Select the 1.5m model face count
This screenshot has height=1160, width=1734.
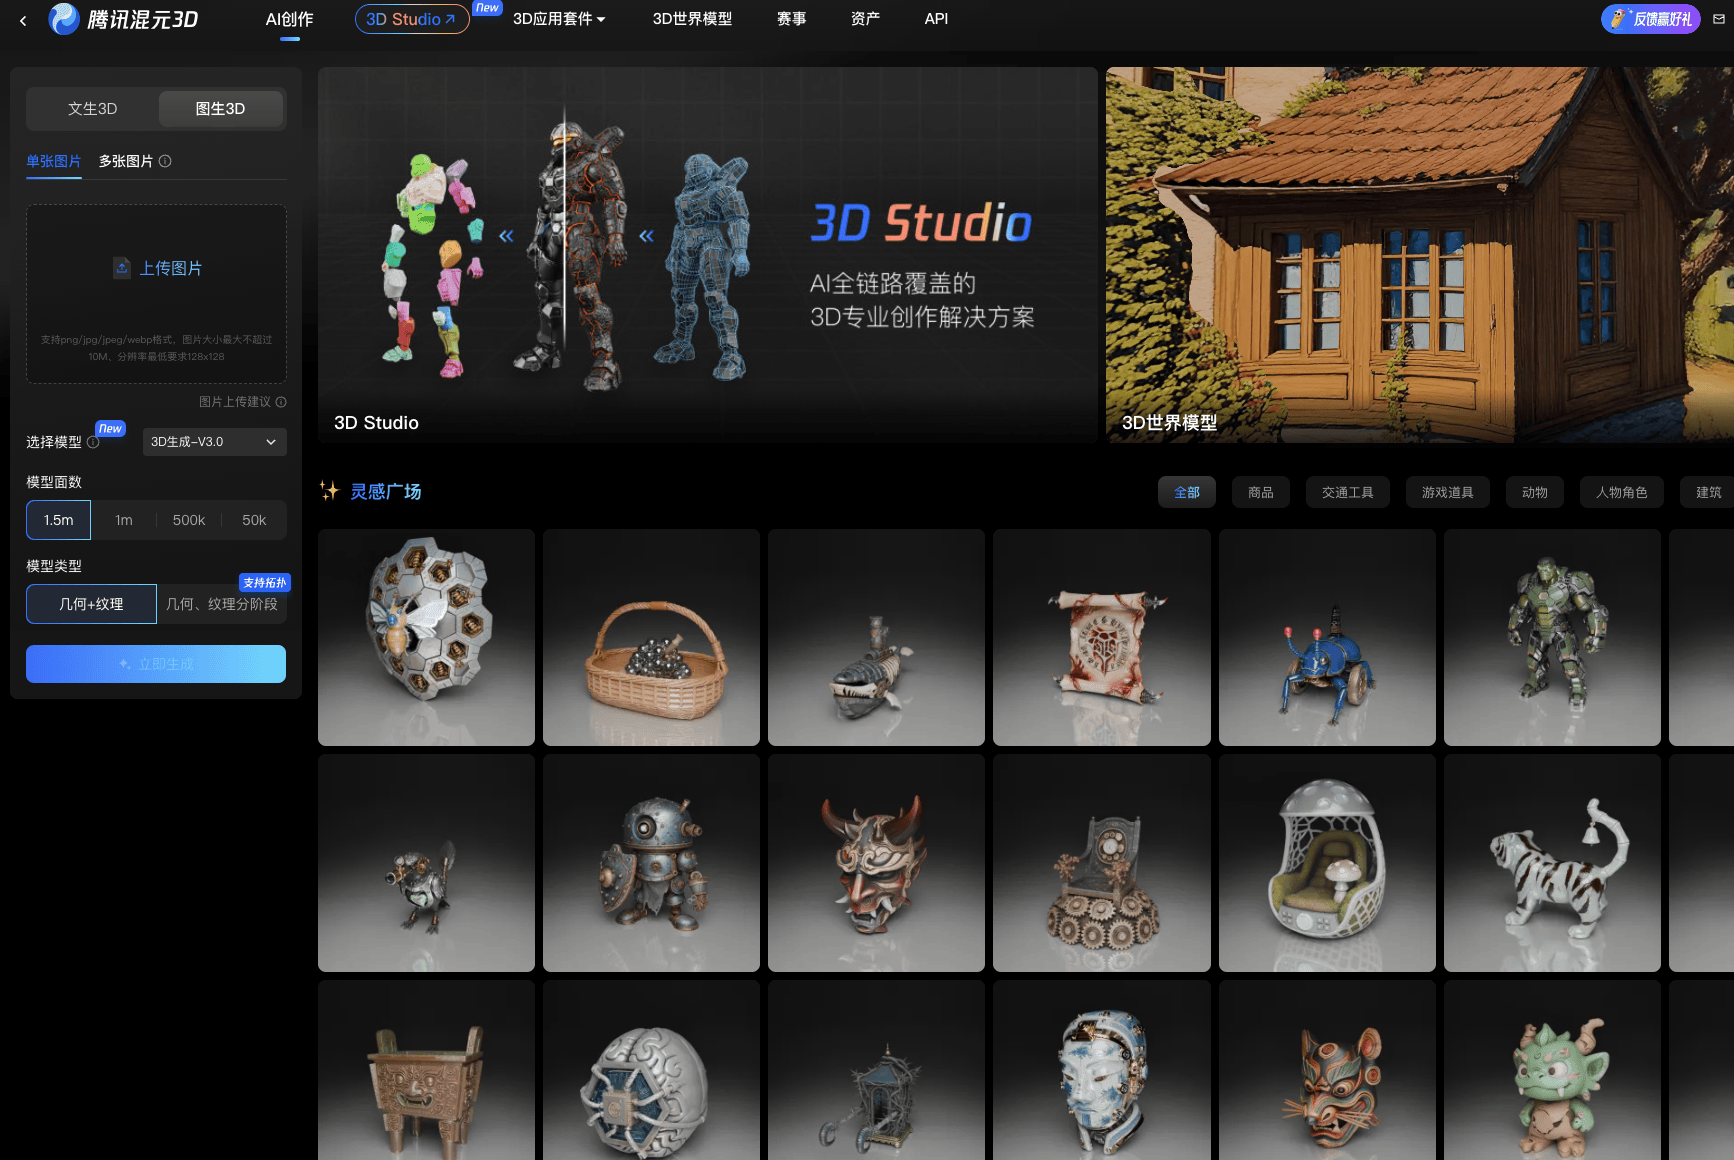58,520
